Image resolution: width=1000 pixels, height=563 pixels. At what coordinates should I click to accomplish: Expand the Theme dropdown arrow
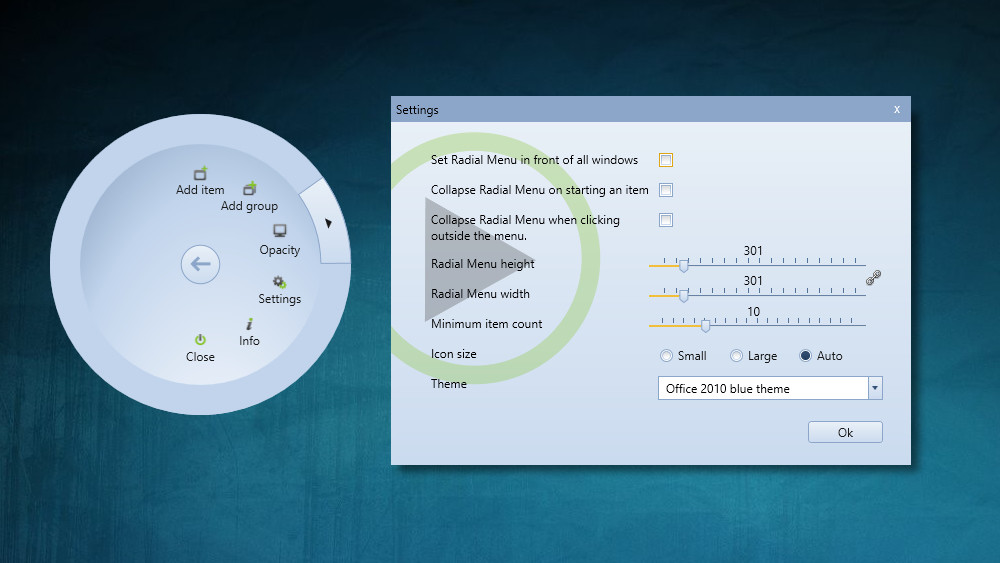click(x=875, y=389)
